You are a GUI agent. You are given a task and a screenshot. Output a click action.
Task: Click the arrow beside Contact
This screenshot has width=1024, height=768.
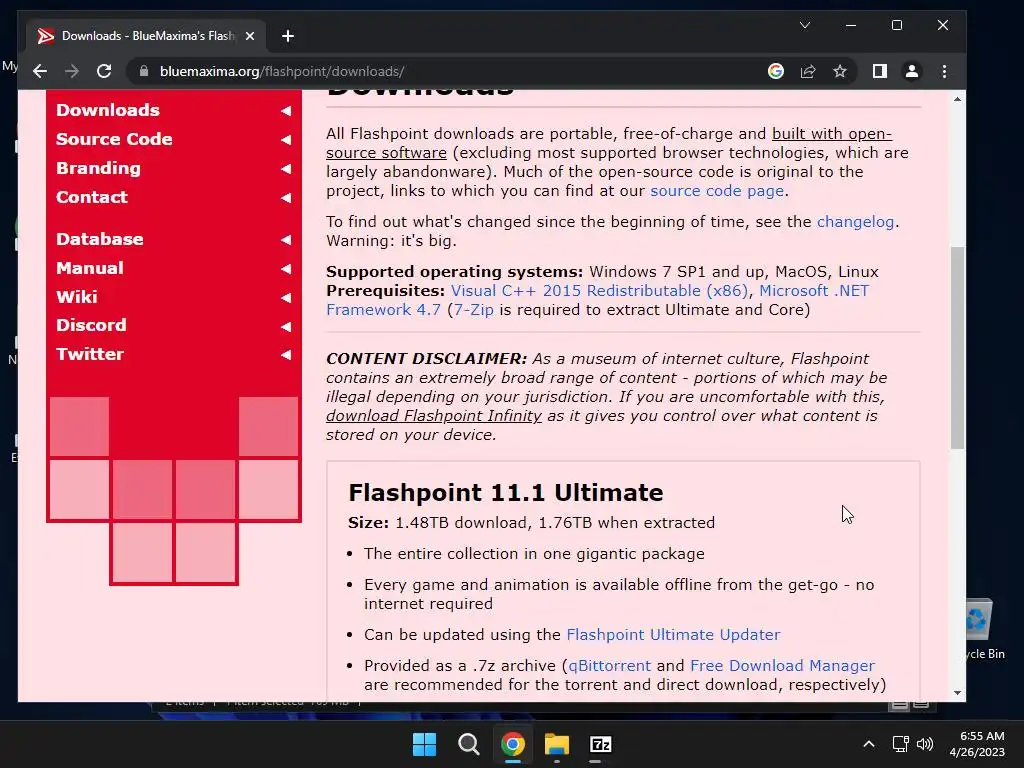286,197
